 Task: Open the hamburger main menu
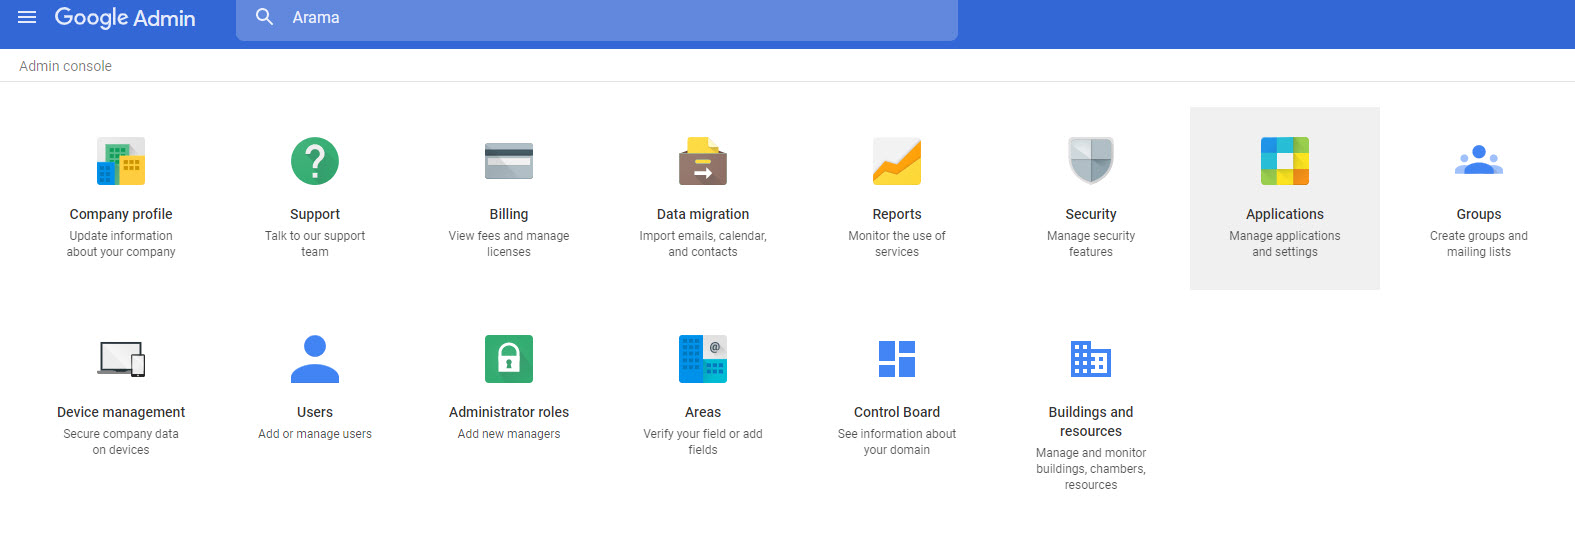tap(27, 17)
